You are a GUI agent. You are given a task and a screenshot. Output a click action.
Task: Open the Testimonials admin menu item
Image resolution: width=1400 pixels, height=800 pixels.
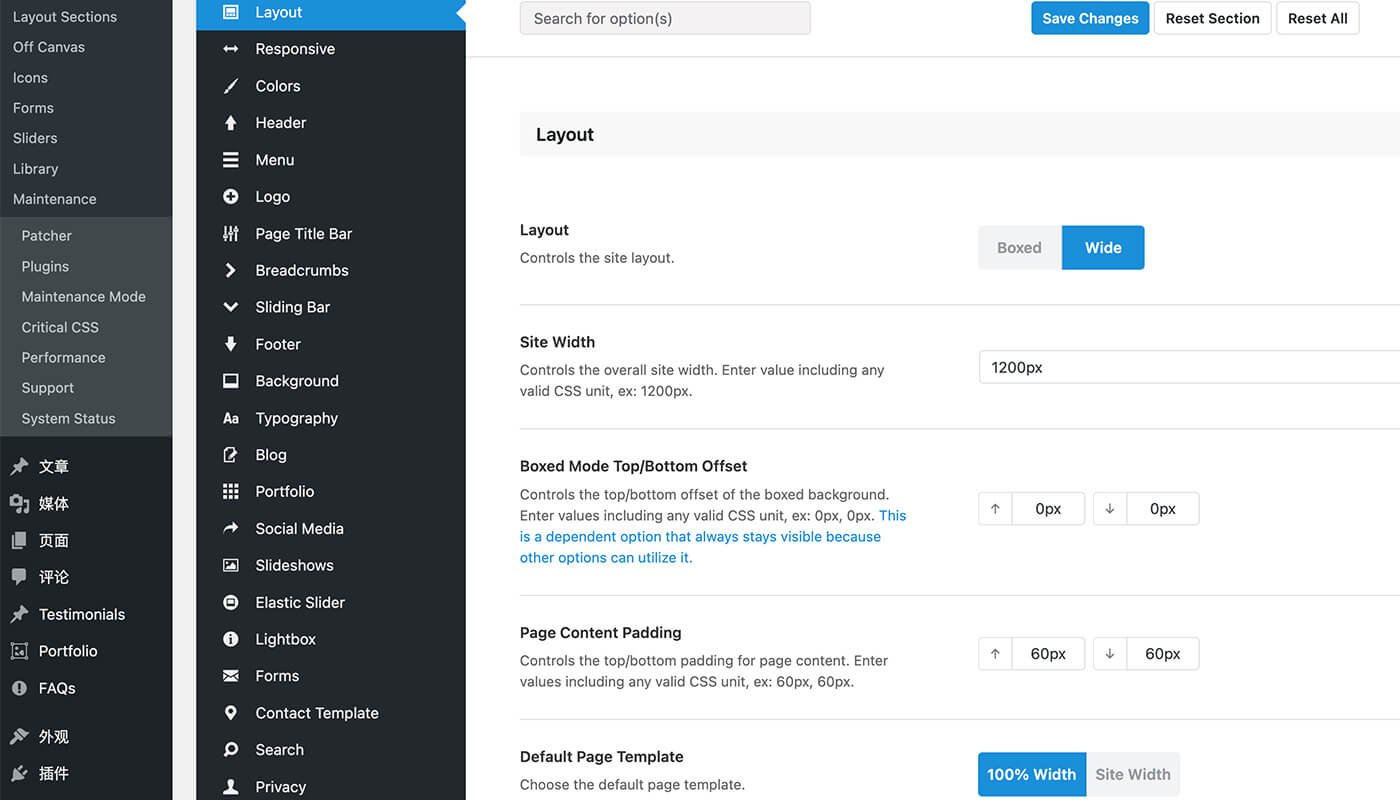(x=81, y=614)
